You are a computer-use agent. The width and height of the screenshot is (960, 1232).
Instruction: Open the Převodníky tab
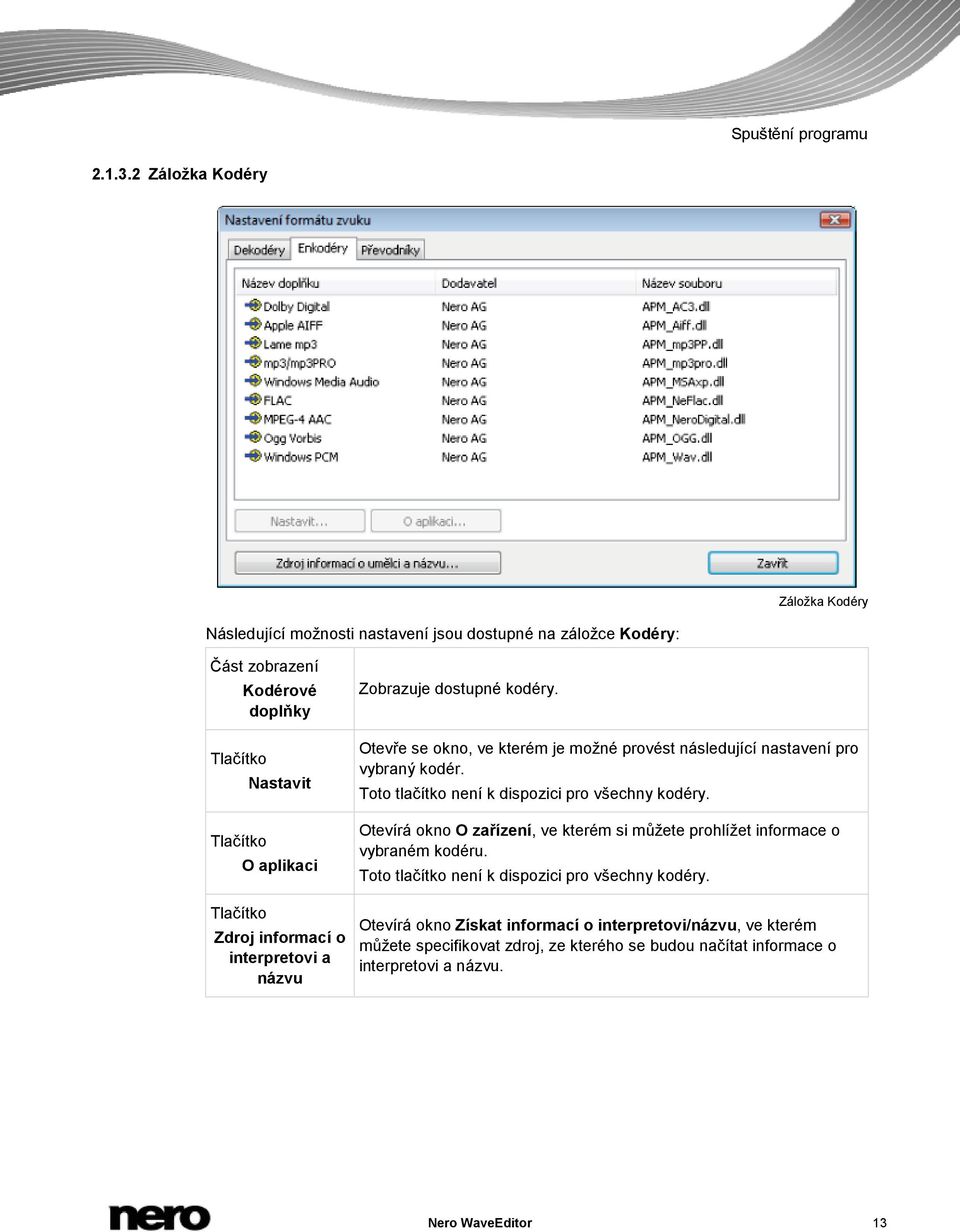pyautogui.click(x=391, y=250)
